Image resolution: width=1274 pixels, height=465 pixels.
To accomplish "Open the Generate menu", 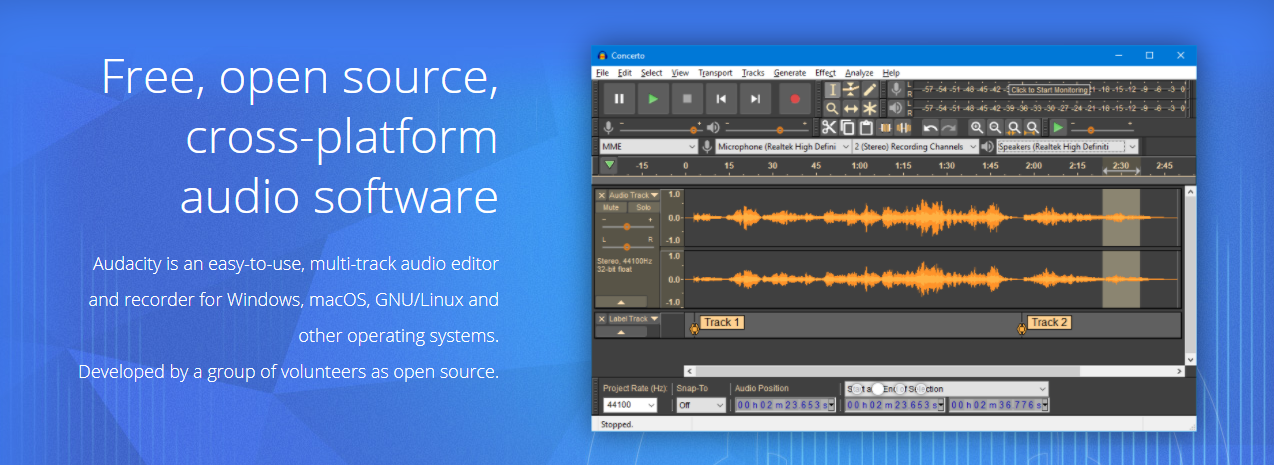I will 790,72.
